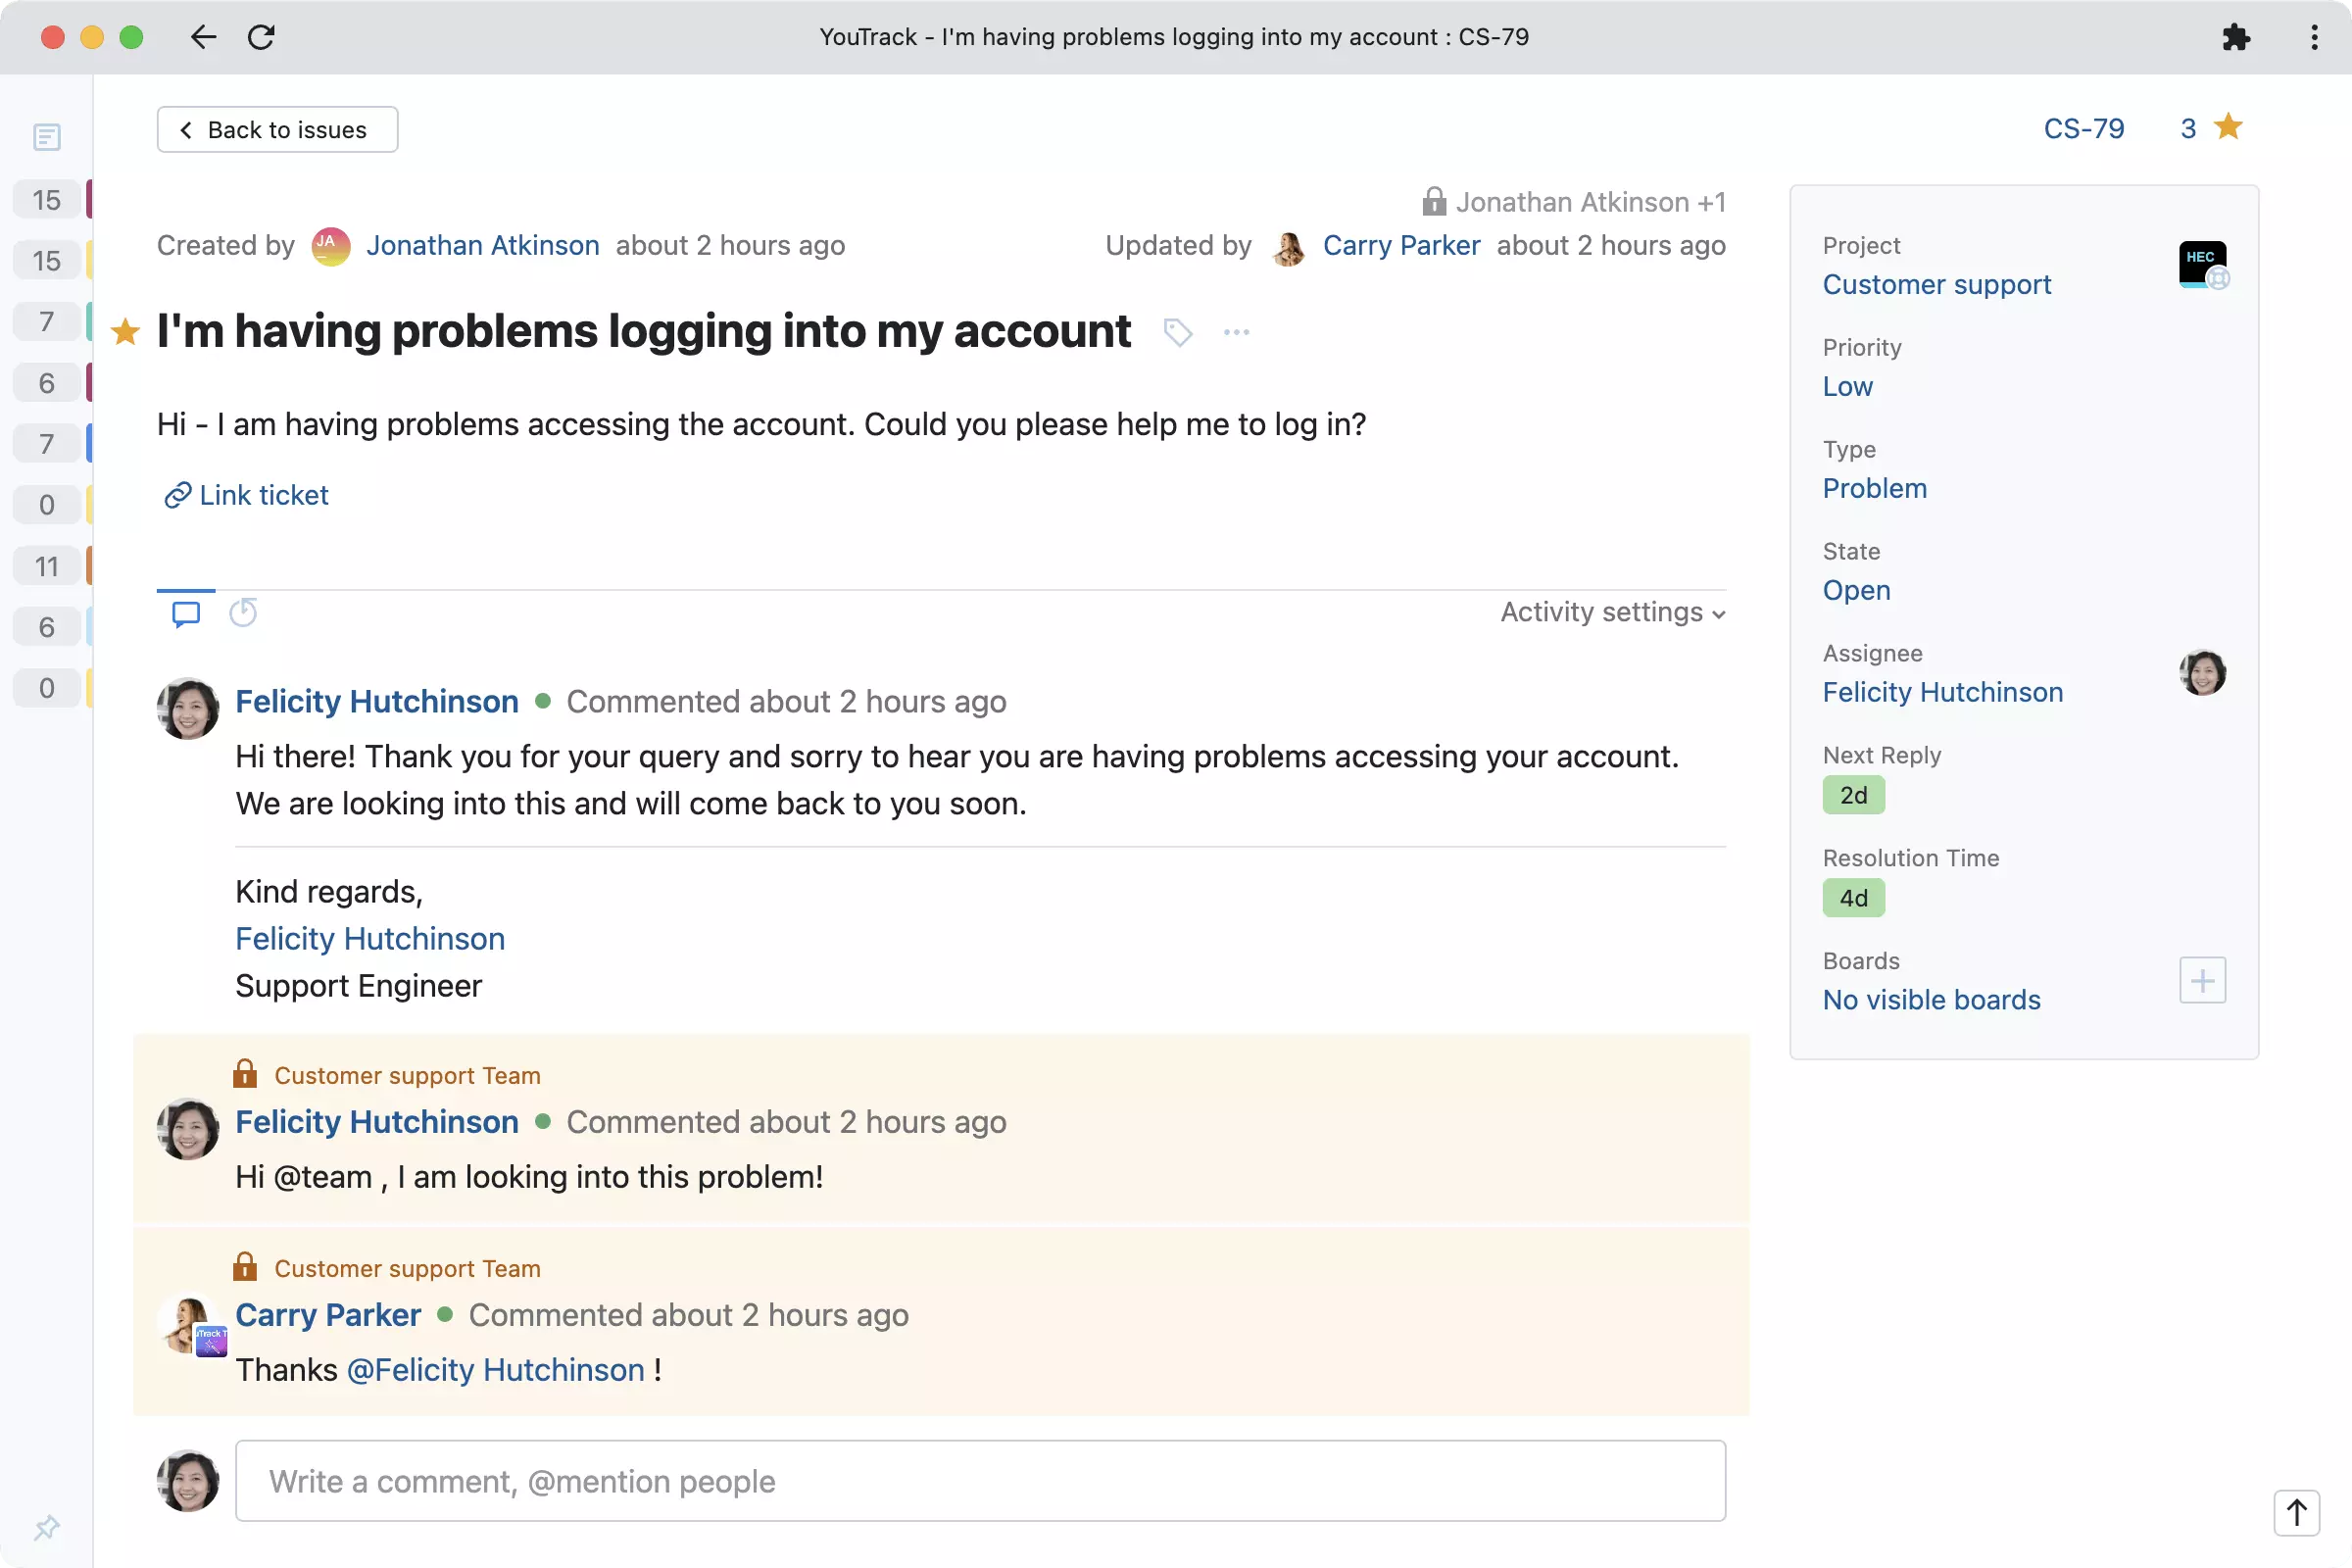Open the Activity settings dropdown

coord(1610,612)
